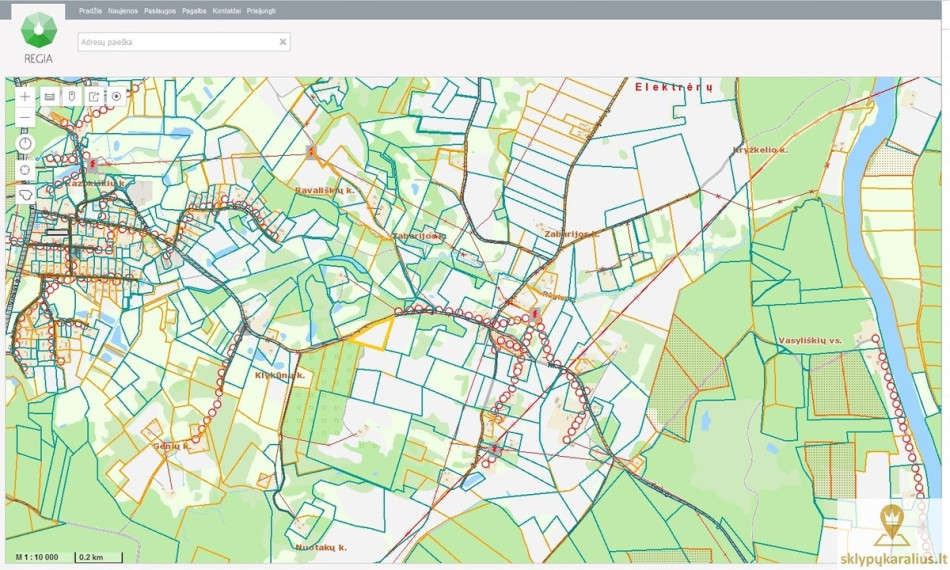Click the Klykūnų k. map label

pos(279,376)
